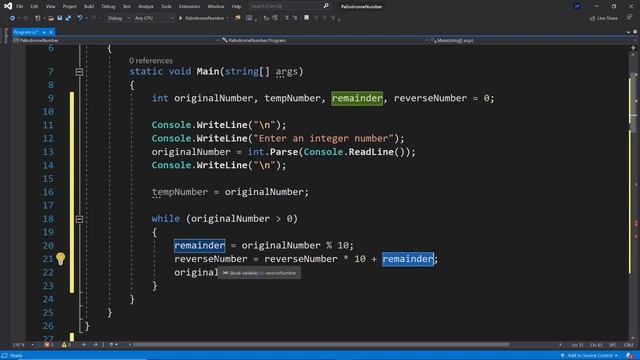Click reverseNumber declaration on line 9
The width and height of the screenshot is (640, 360).
(430, 98)
